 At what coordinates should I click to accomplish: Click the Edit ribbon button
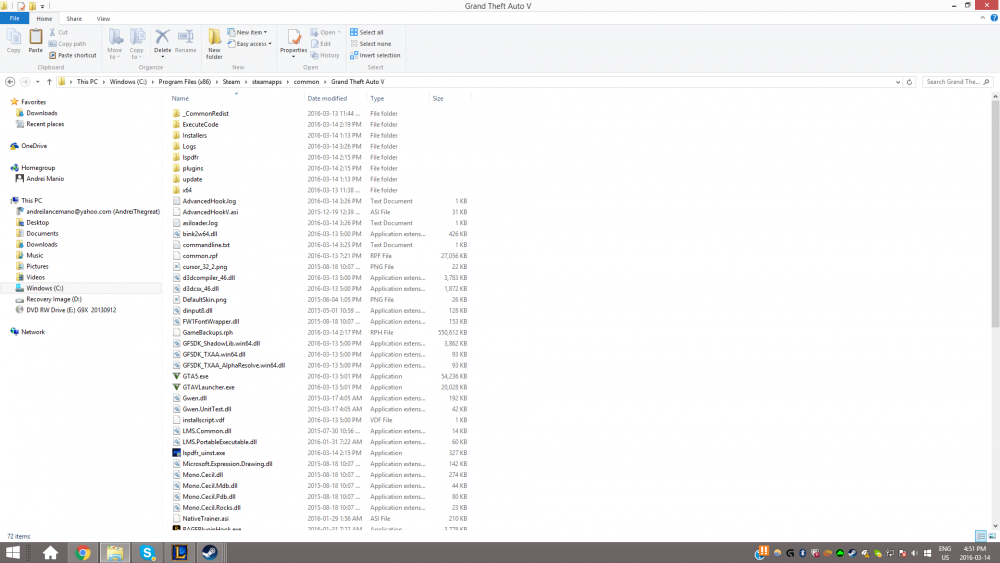coord(321,43)
